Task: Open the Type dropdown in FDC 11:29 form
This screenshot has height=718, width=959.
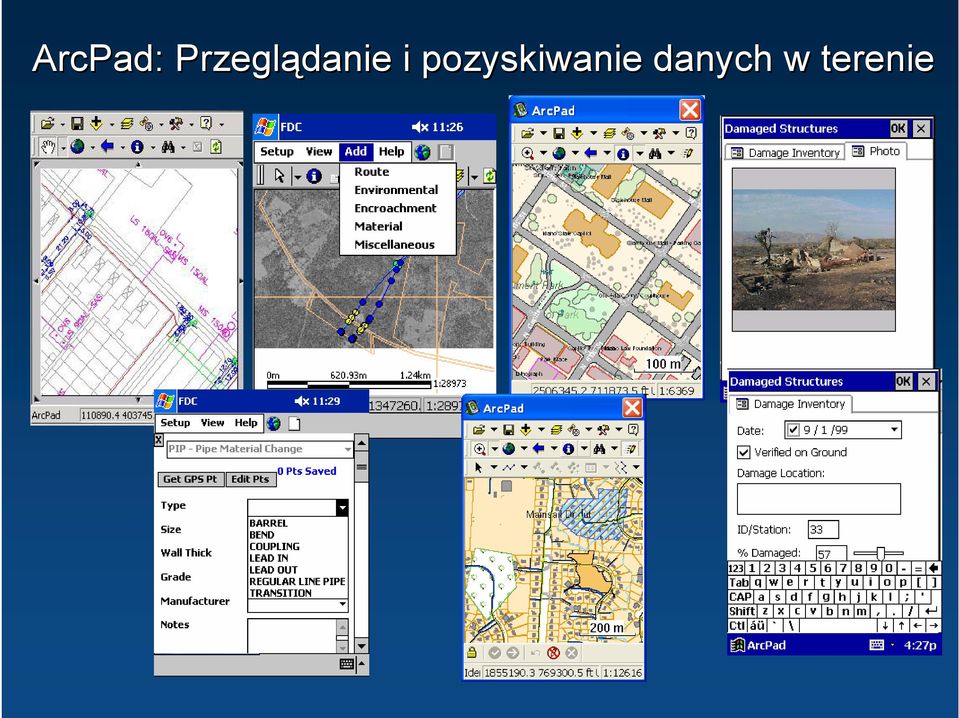Action: coord(342,508)
